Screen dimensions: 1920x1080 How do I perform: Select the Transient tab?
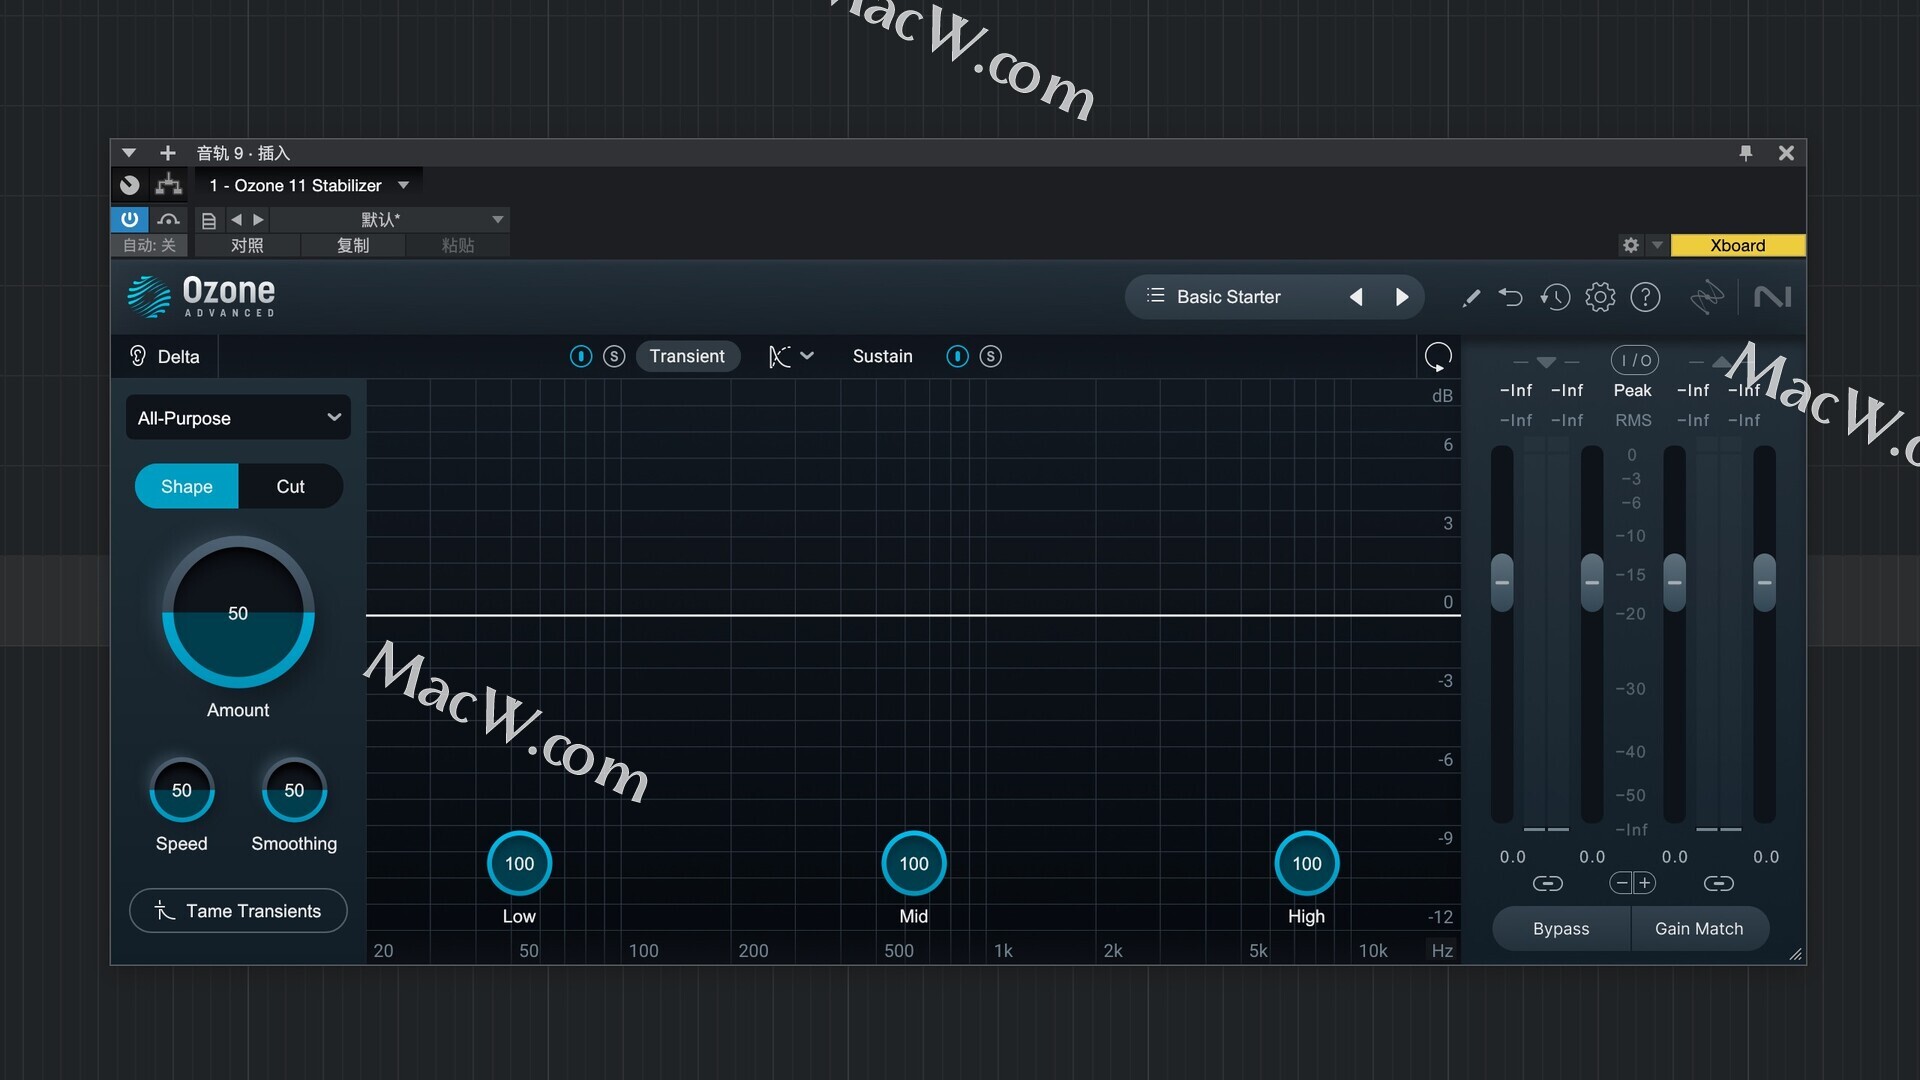click(x=687, y=356)
